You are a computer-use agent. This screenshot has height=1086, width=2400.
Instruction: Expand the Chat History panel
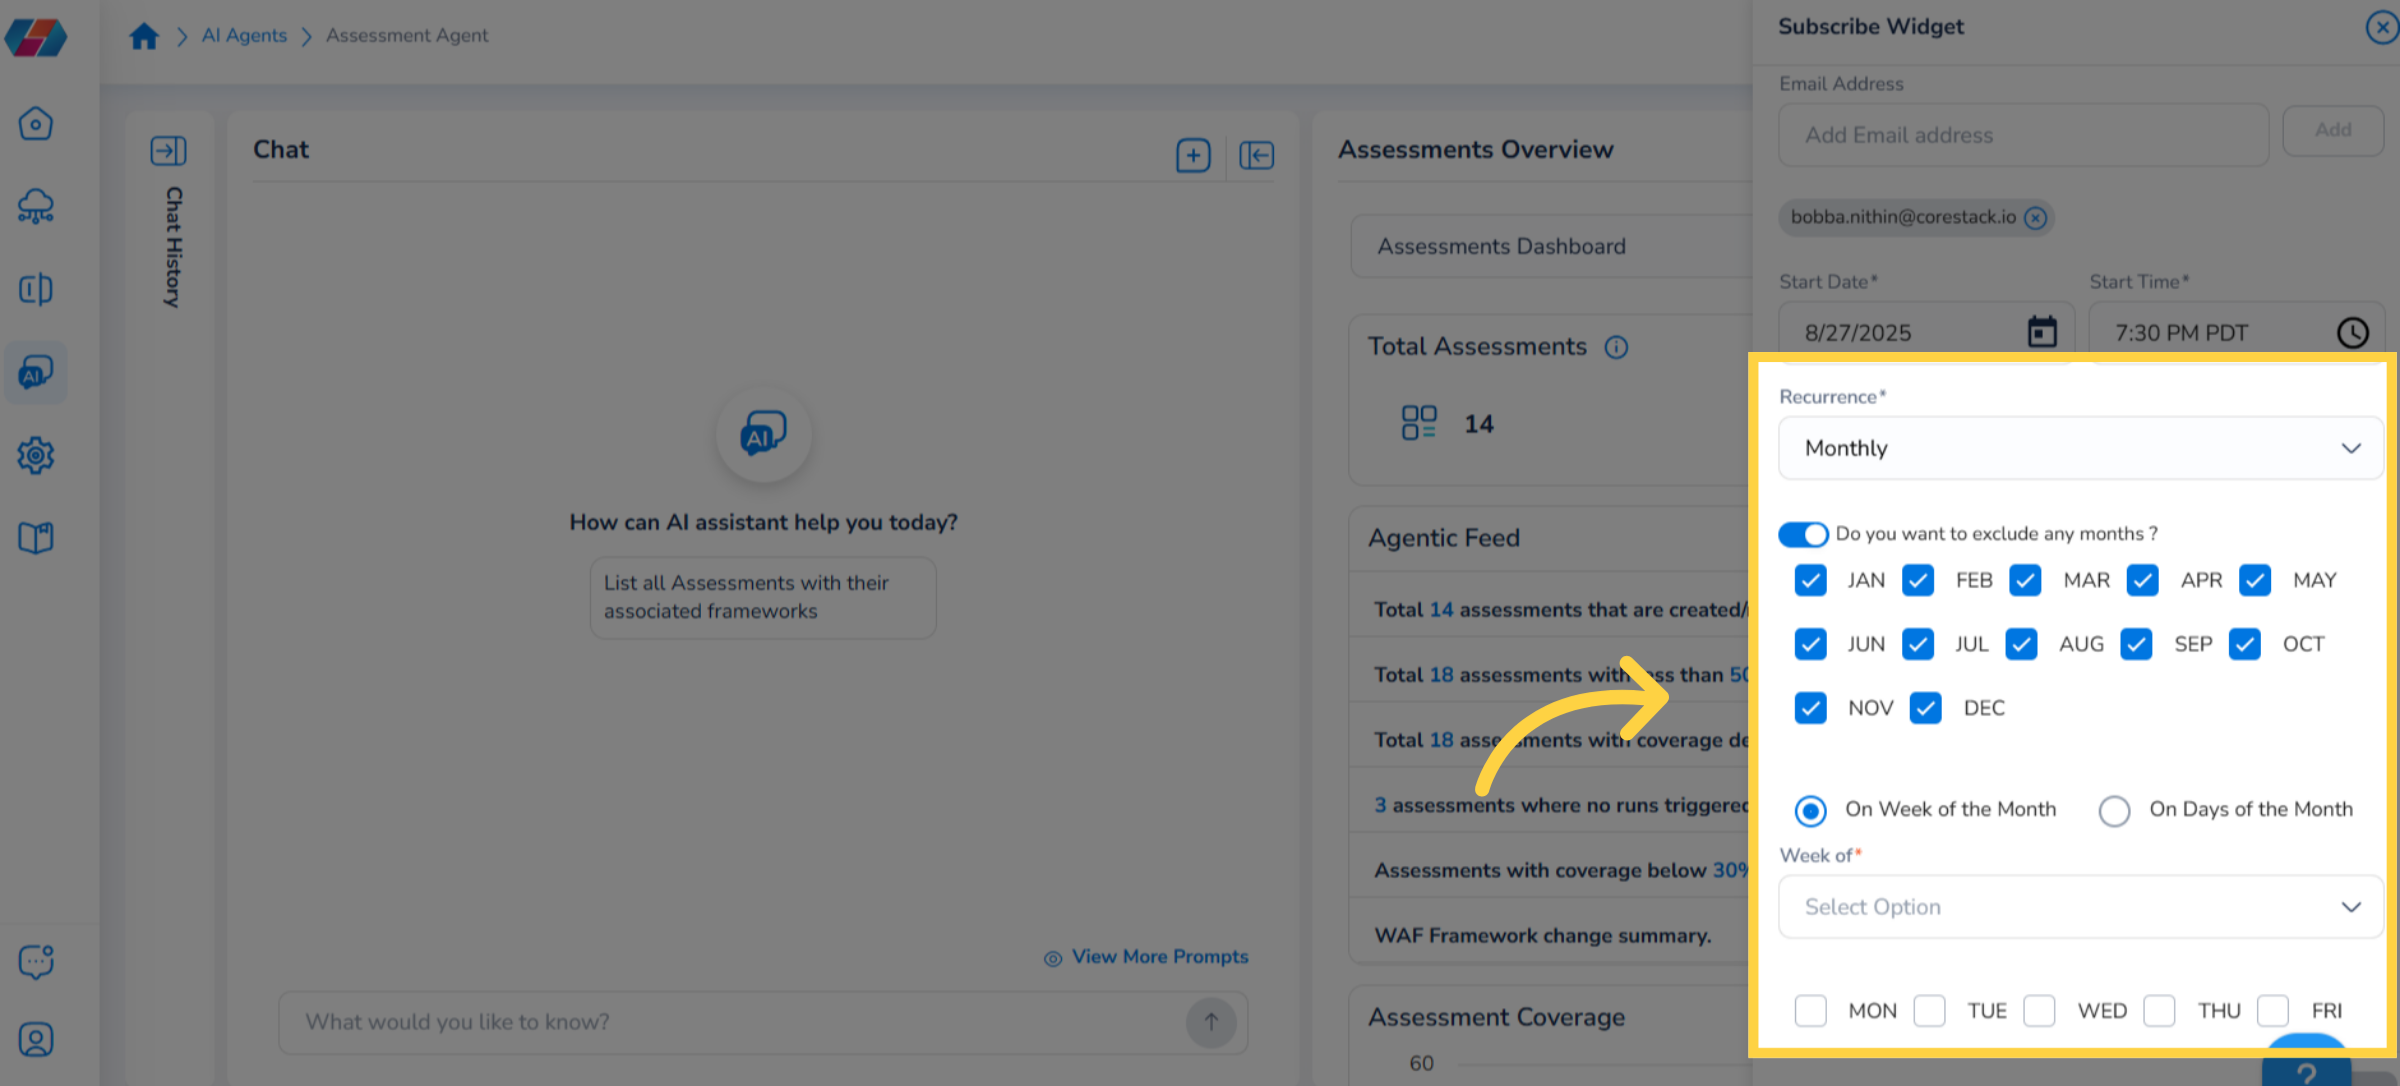pyautogui.click(x=168, y=151)
